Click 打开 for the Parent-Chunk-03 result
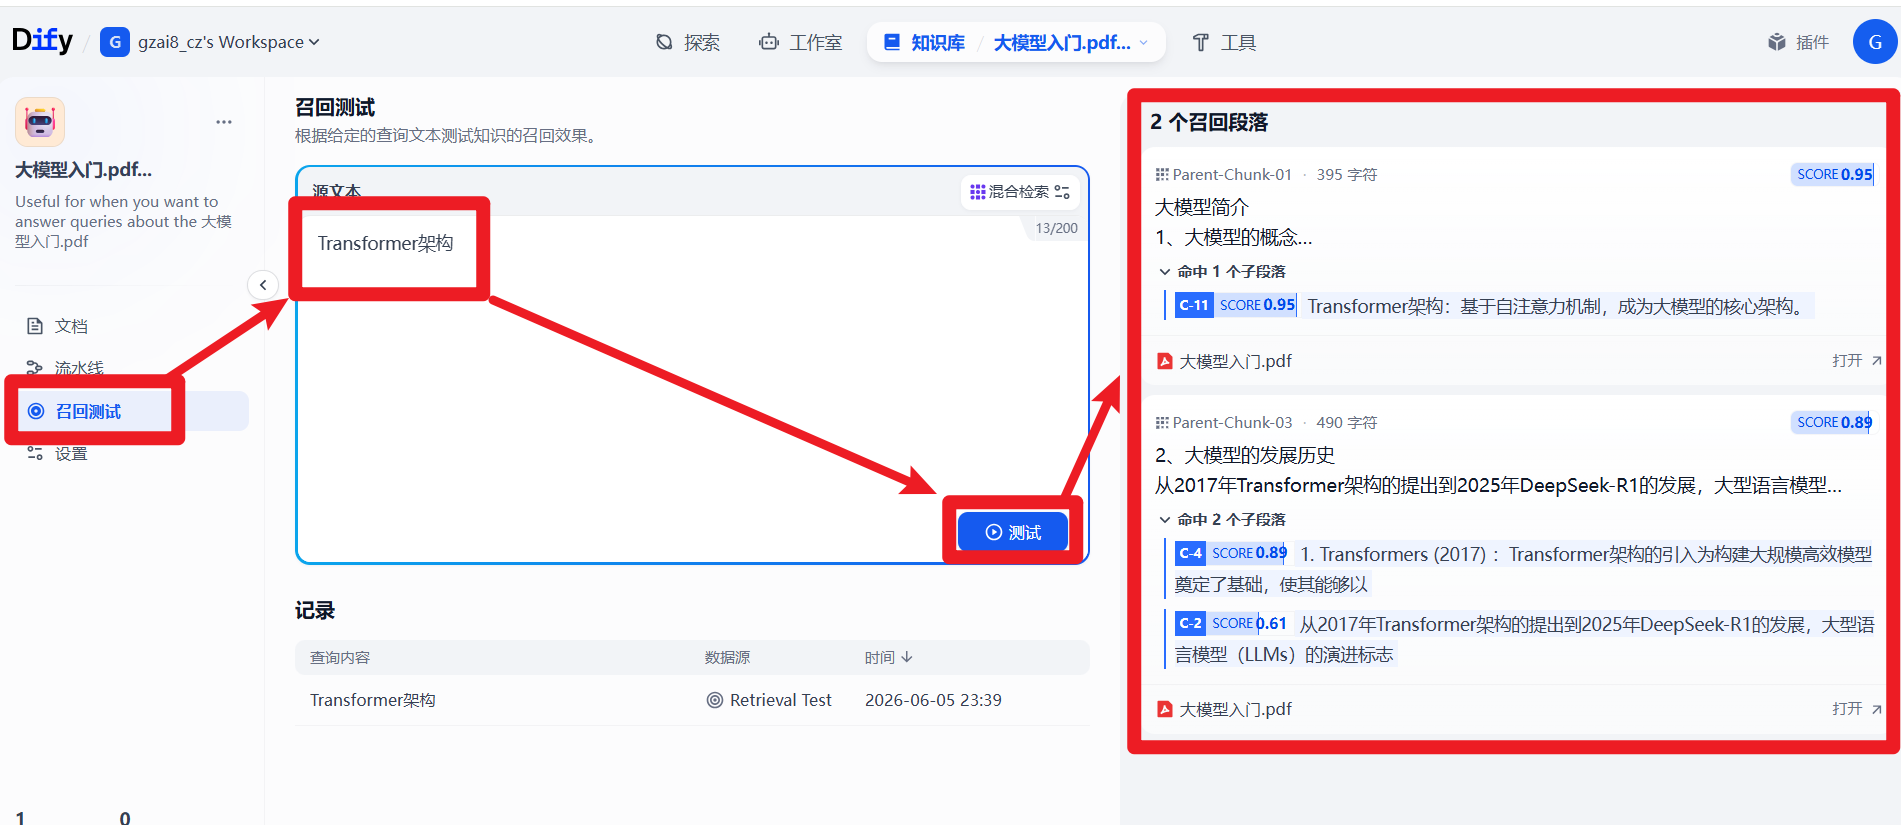1901x825 pixels. [x=1857, y=709]
